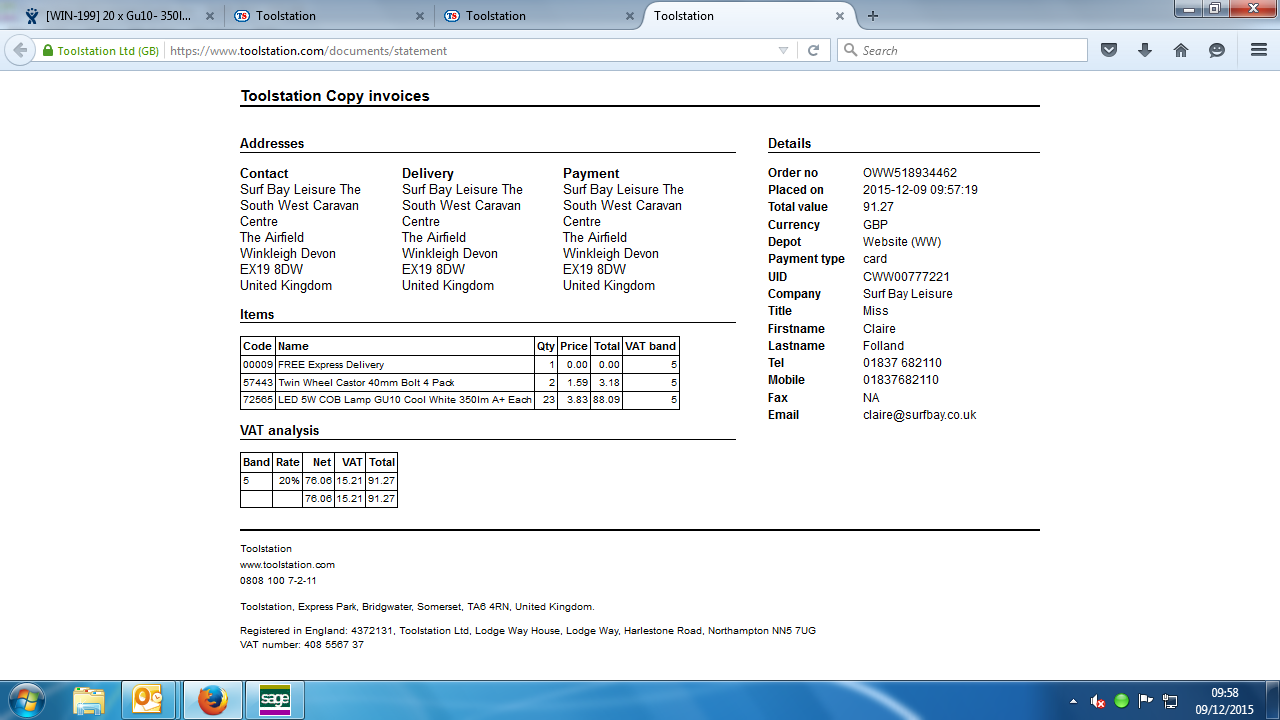Open a new browser tab

[x=873, y=16]
